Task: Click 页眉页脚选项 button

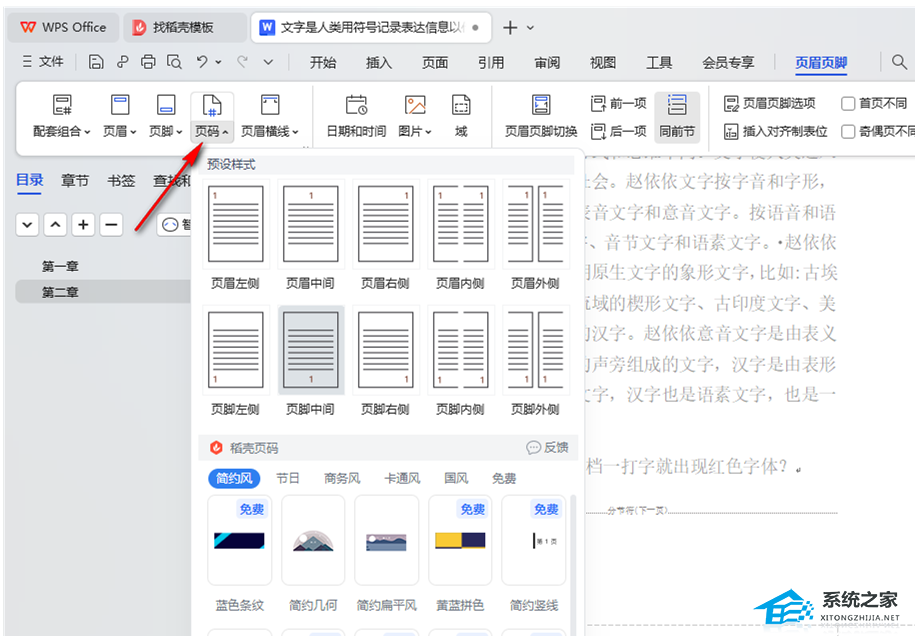Action: click(x=770, y=103)
